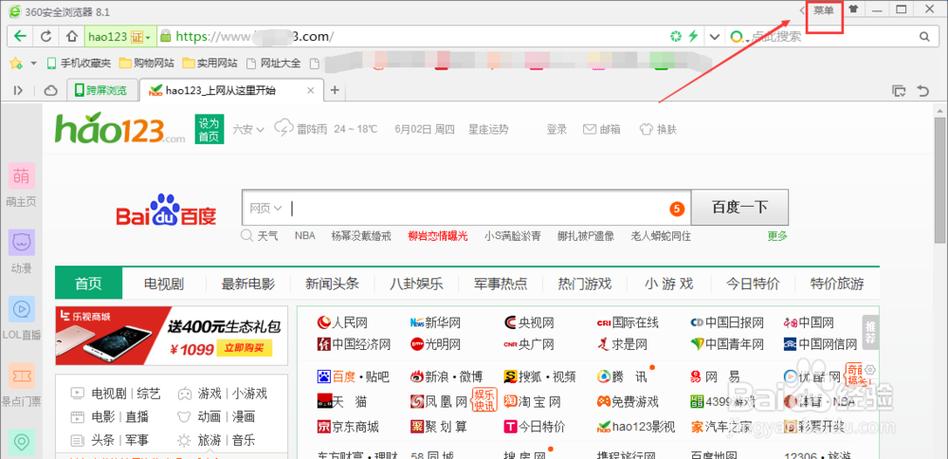
Task: Select 新闻头条 navigation tab
Action: click(332, 283)
